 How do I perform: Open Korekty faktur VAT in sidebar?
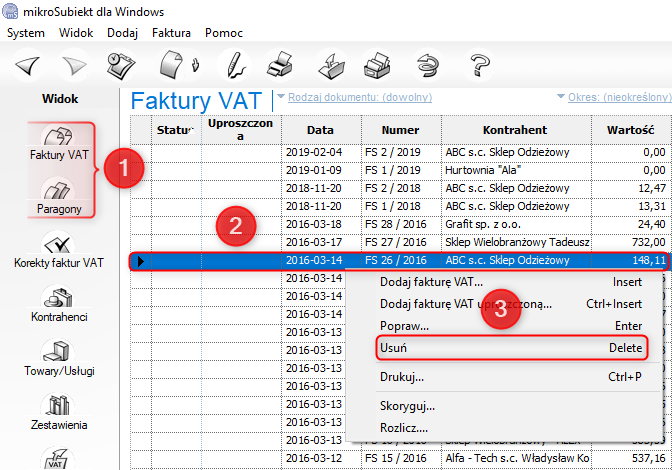point(59,250)
